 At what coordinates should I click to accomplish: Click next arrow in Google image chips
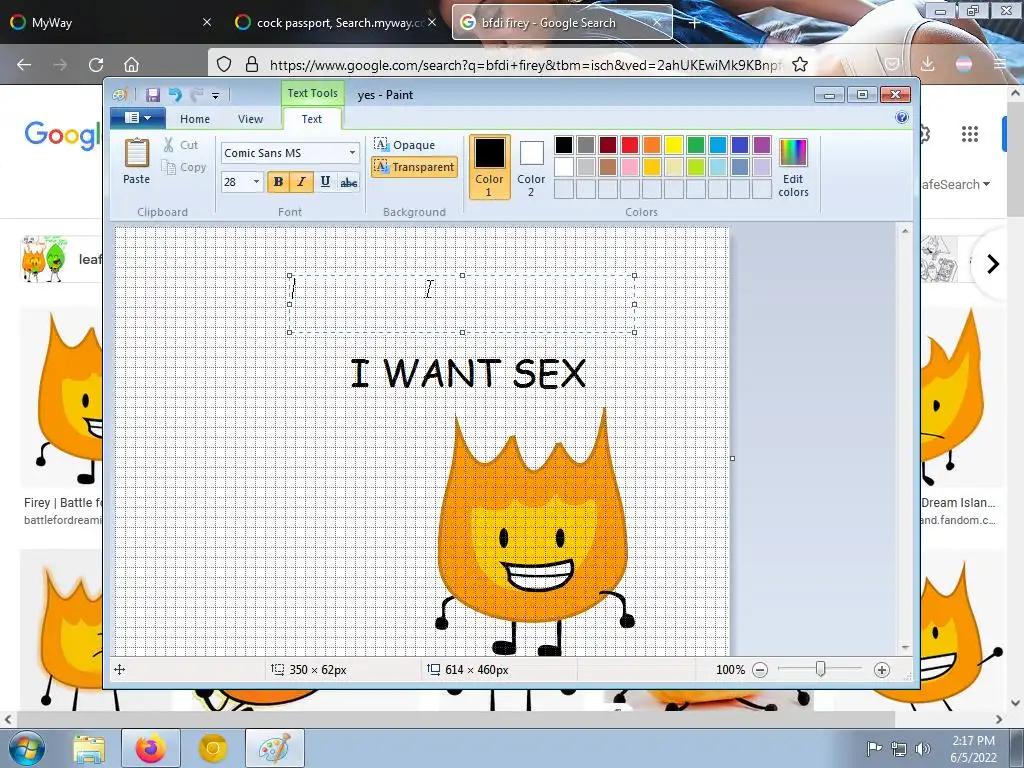993,264
